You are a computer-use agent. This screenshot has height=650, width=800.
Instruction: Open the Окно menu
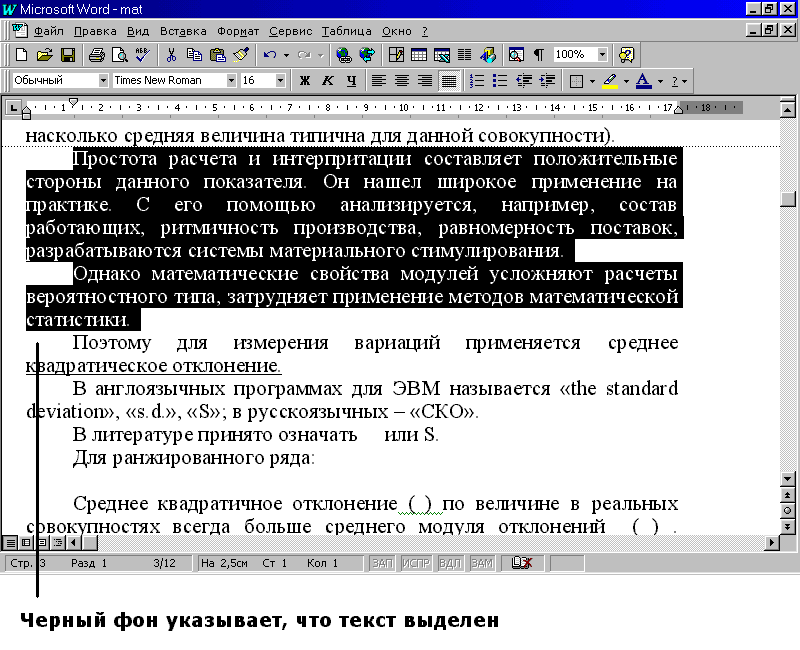tap(396, 31)
